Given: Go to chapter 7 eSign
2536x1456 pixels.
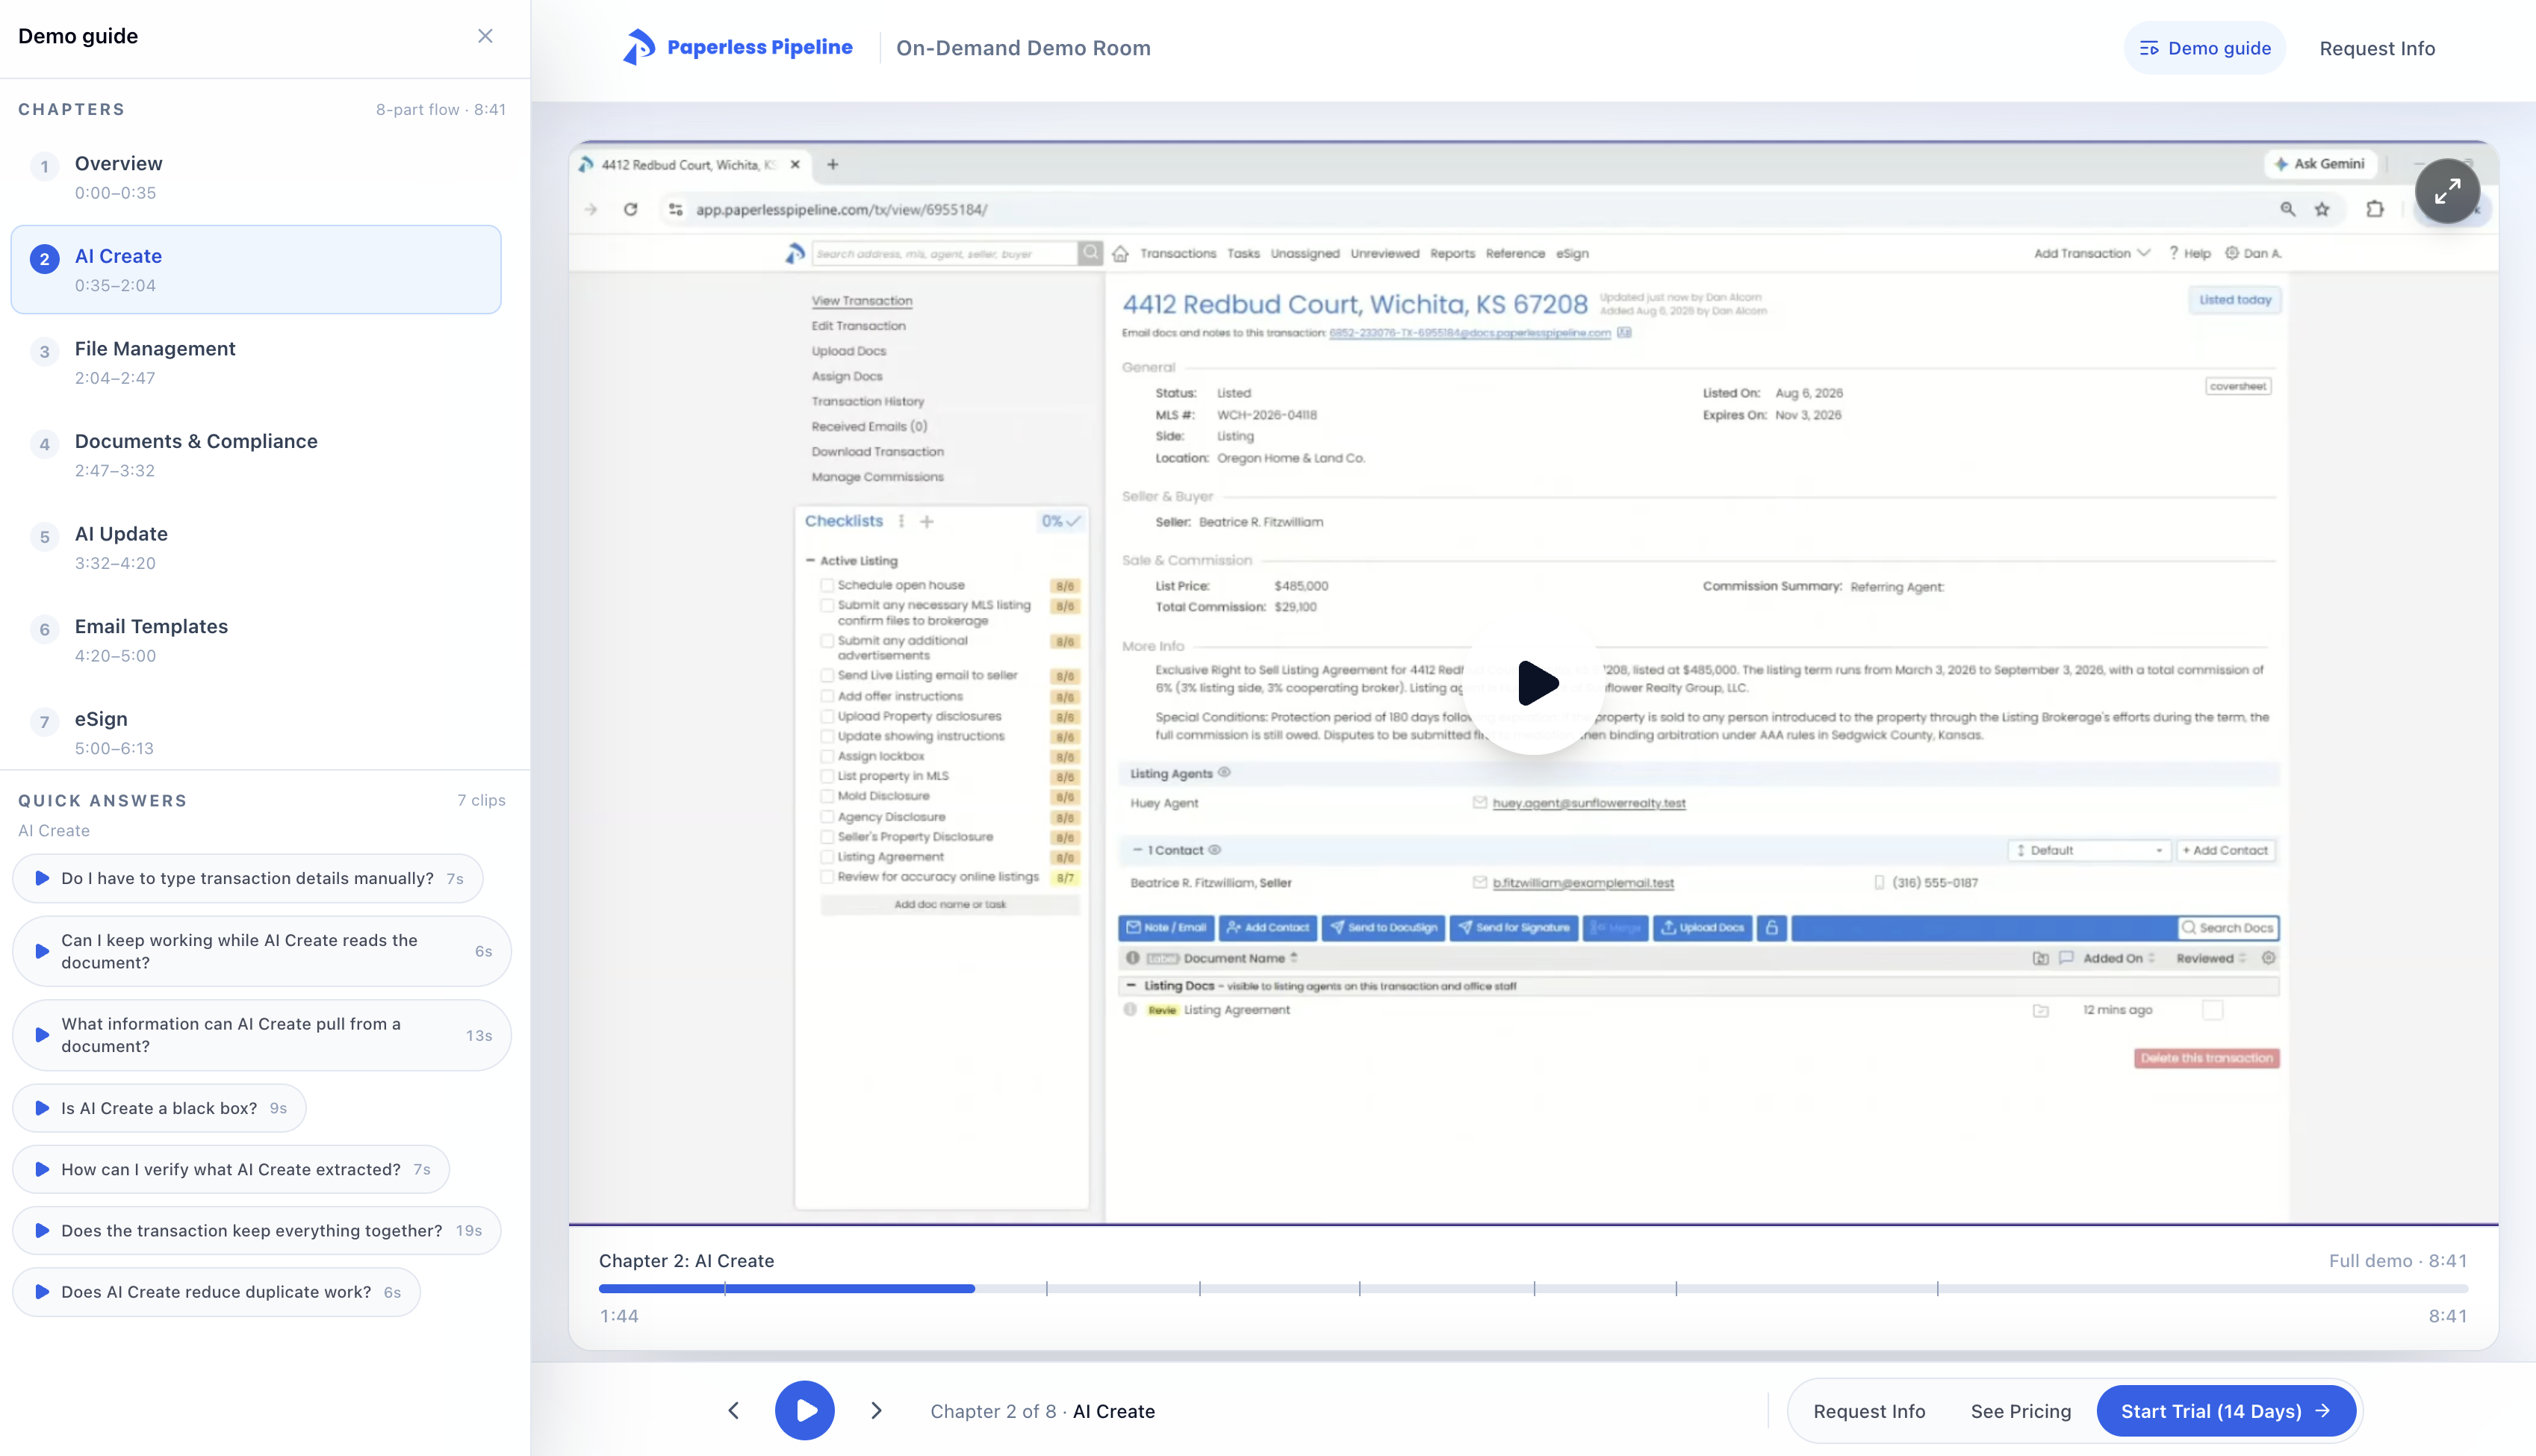Looking at the screenshot, I should 256,732.
